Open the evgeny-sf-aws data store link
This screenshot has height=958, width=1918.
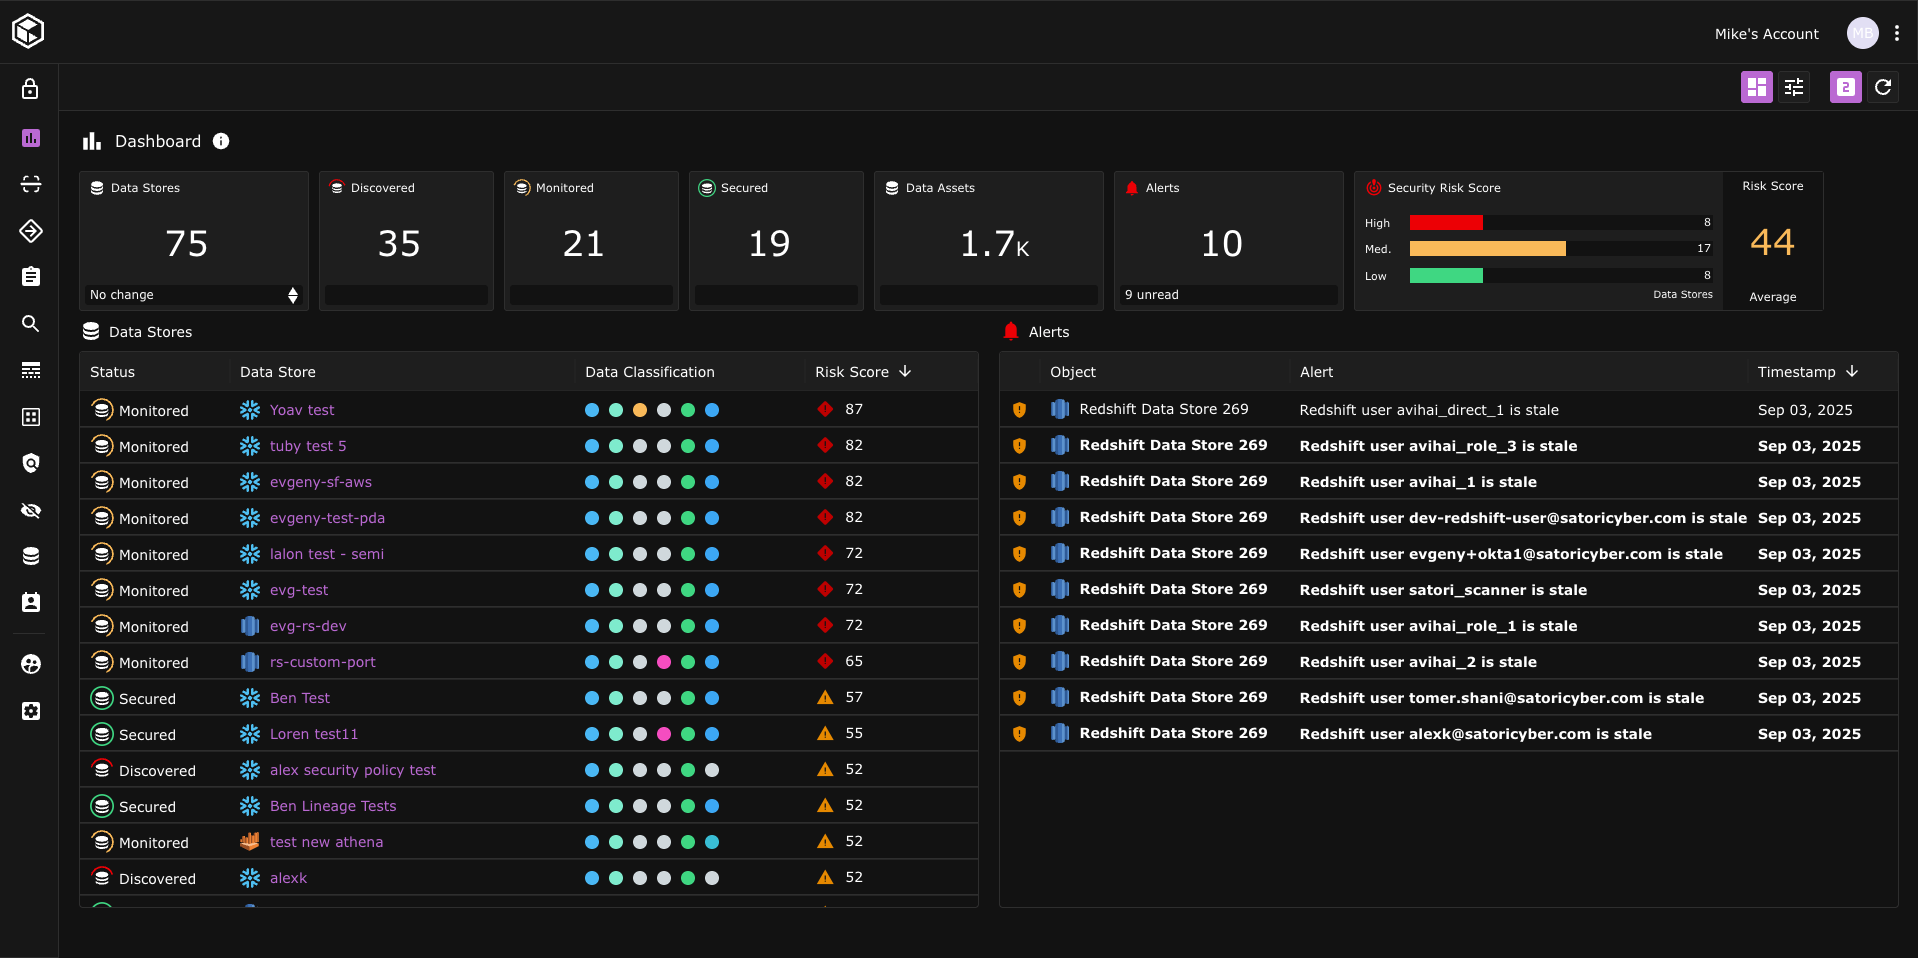click(x=320, y=482)
